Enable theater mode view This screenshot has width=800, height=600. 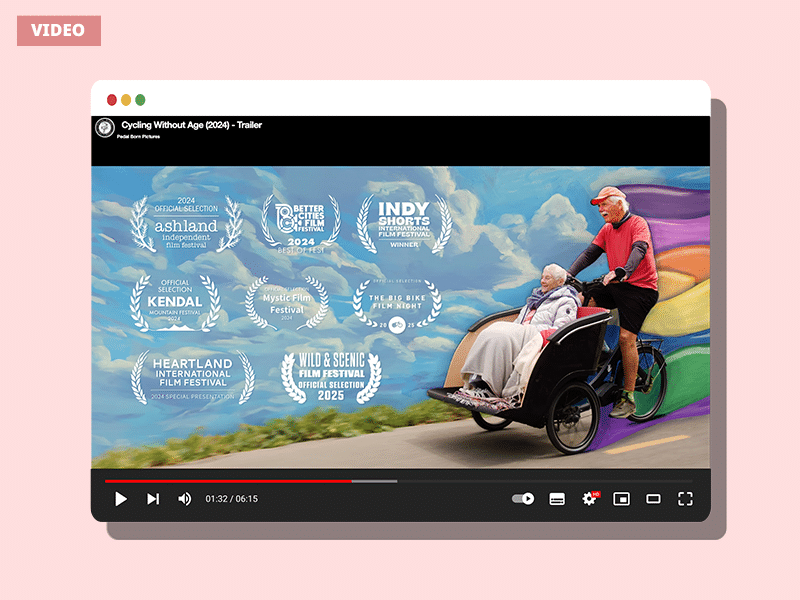coord(653,498)
